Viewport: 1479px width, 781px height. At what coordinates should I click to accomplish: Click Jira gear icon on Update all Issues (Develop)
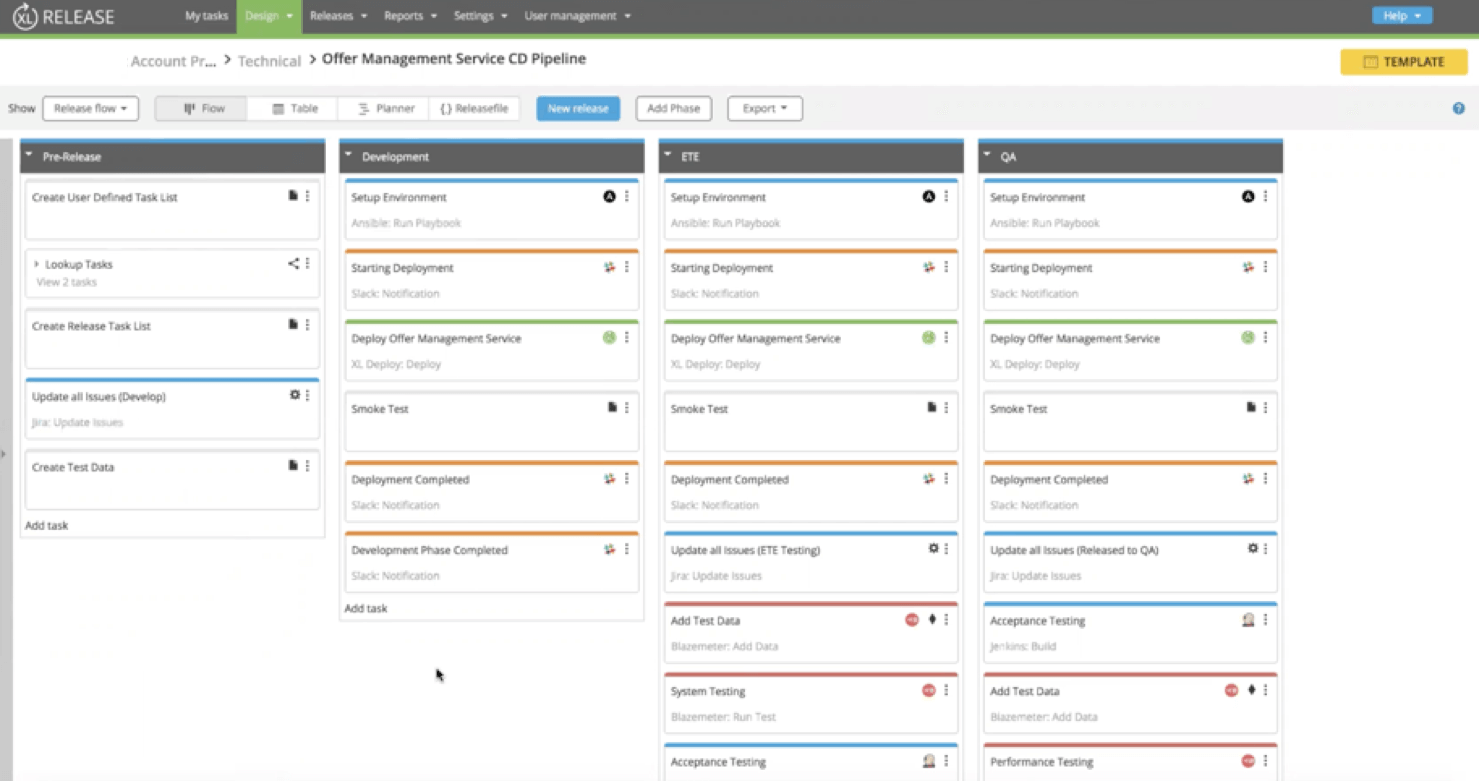[294, 396]
